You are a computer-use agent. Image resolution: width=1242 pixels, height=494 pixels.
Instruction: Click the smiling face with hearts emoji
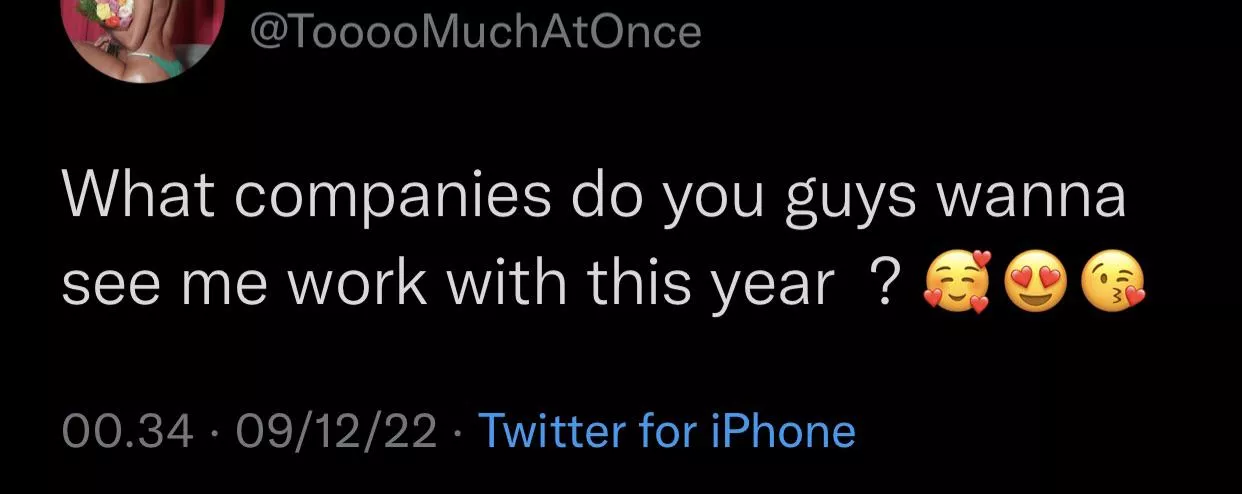coord(956,284)
